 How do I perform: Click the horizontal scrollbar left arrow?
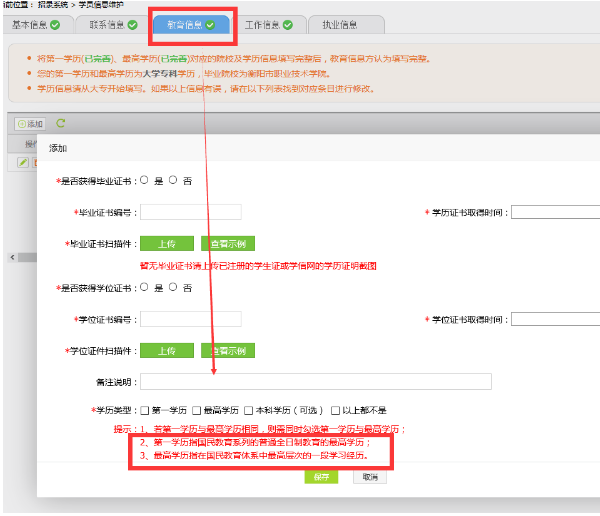click(13, 257)
